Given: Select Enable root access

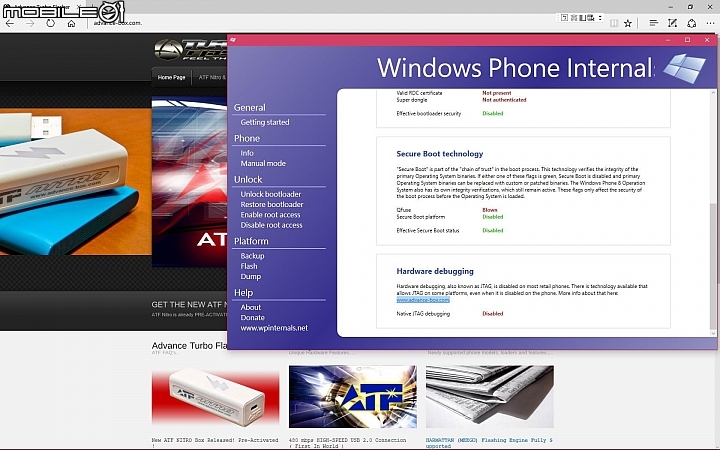Looking at the screenshot, I should 270,215.
